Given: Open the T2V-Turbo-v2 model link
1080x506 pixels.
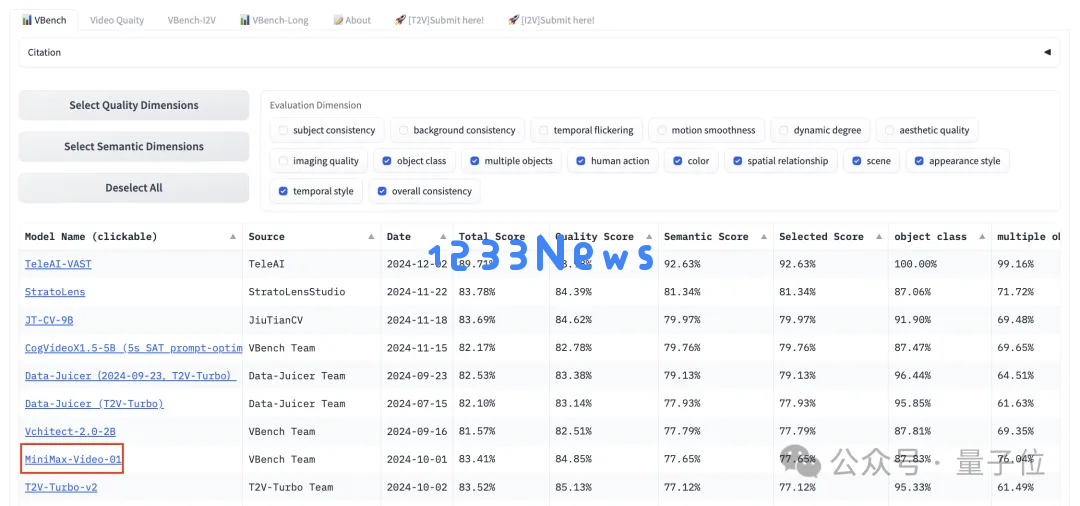Looking at the screenshot, I should (61, 487).
